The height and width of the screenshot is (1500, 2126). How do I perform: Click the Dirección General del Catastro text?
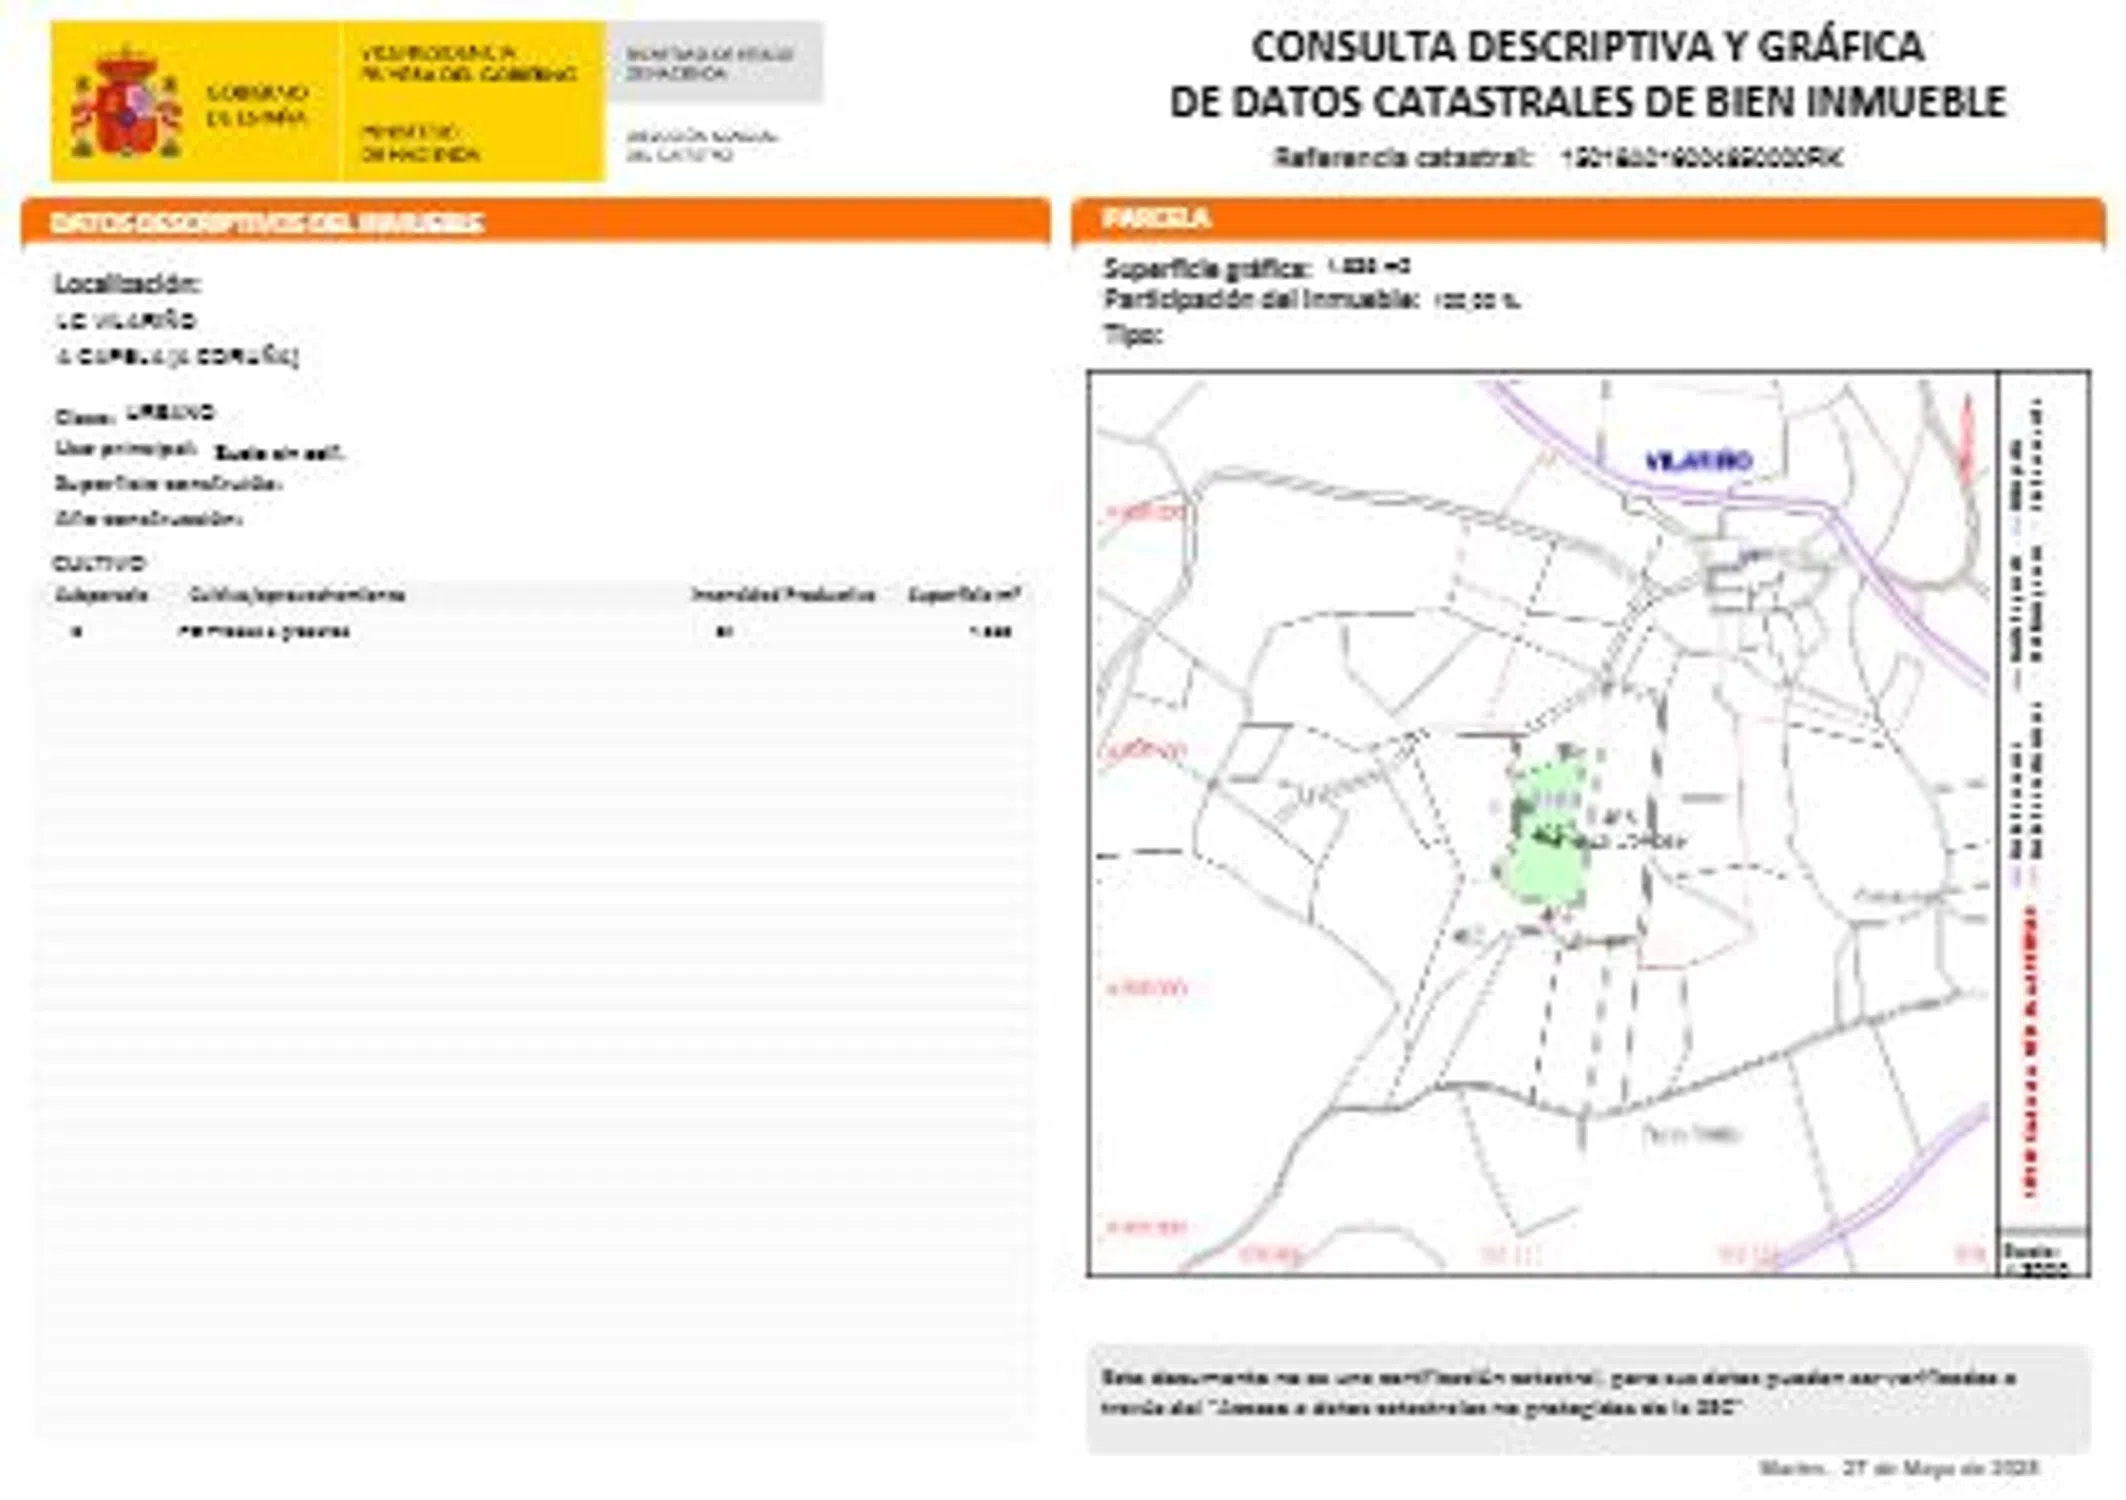point(700,145)
